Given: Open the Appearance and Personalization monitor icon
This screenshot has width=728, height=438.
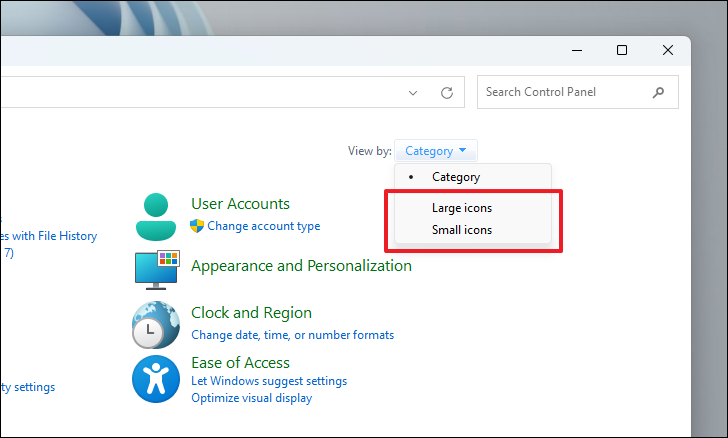Looking at the screenshot, I should (157, 270).
